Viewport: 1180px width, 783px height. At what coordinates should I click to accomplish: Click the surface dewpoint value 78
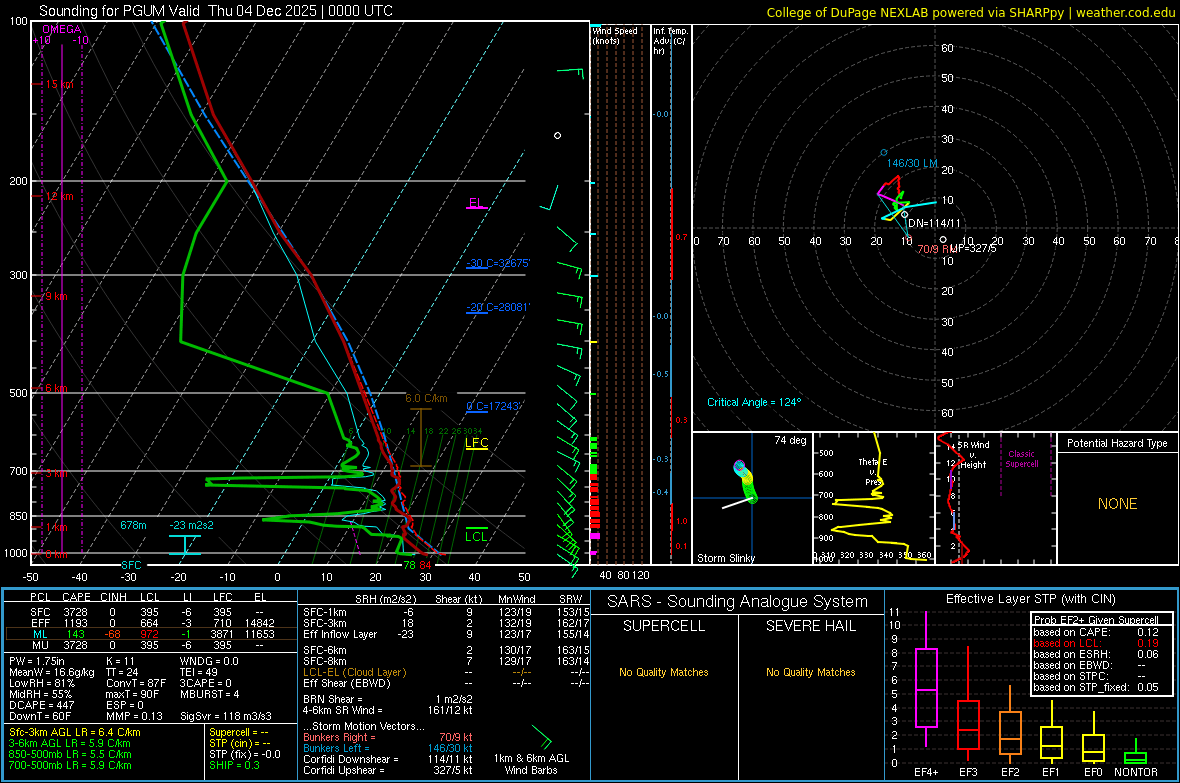[409, 565]
